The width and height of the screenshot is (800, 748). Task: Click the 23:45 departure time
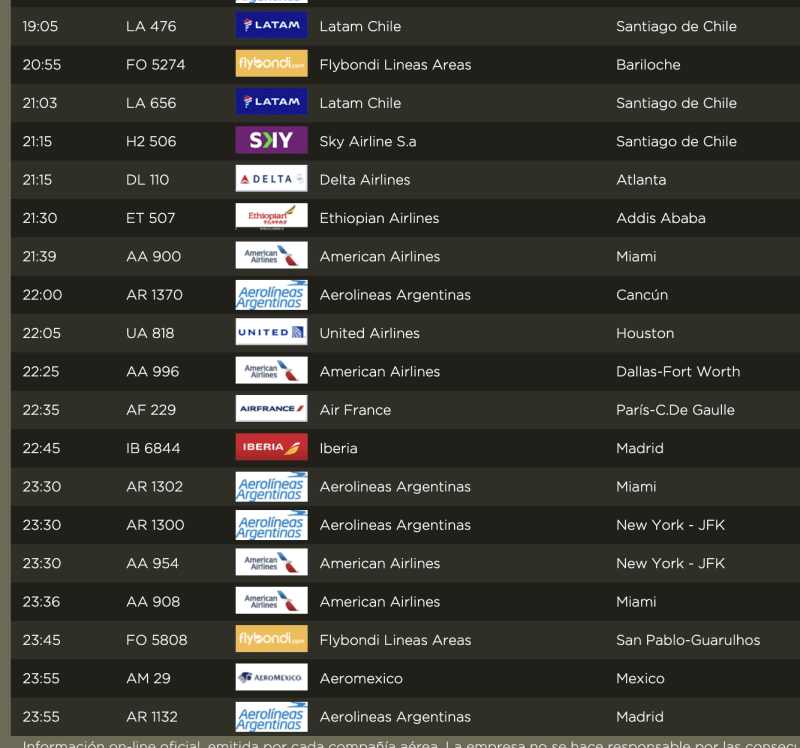tap(41, 640)
